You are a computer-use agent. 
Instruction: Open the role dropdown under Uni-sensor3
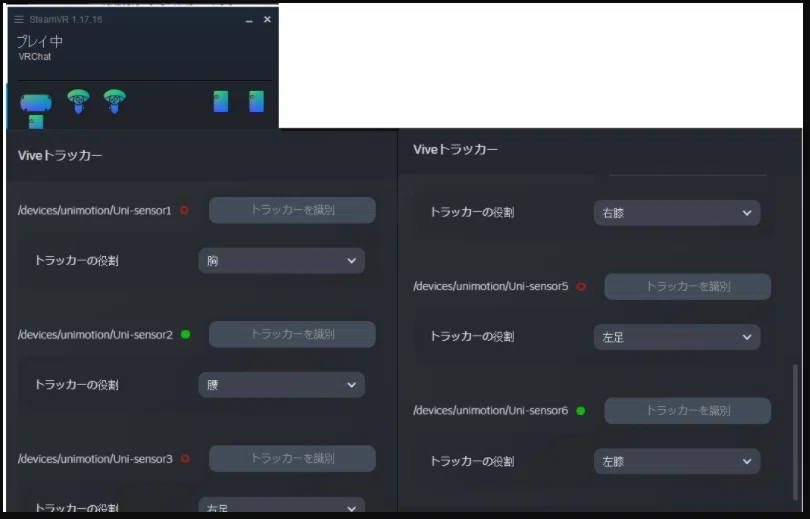click(282, 506)
